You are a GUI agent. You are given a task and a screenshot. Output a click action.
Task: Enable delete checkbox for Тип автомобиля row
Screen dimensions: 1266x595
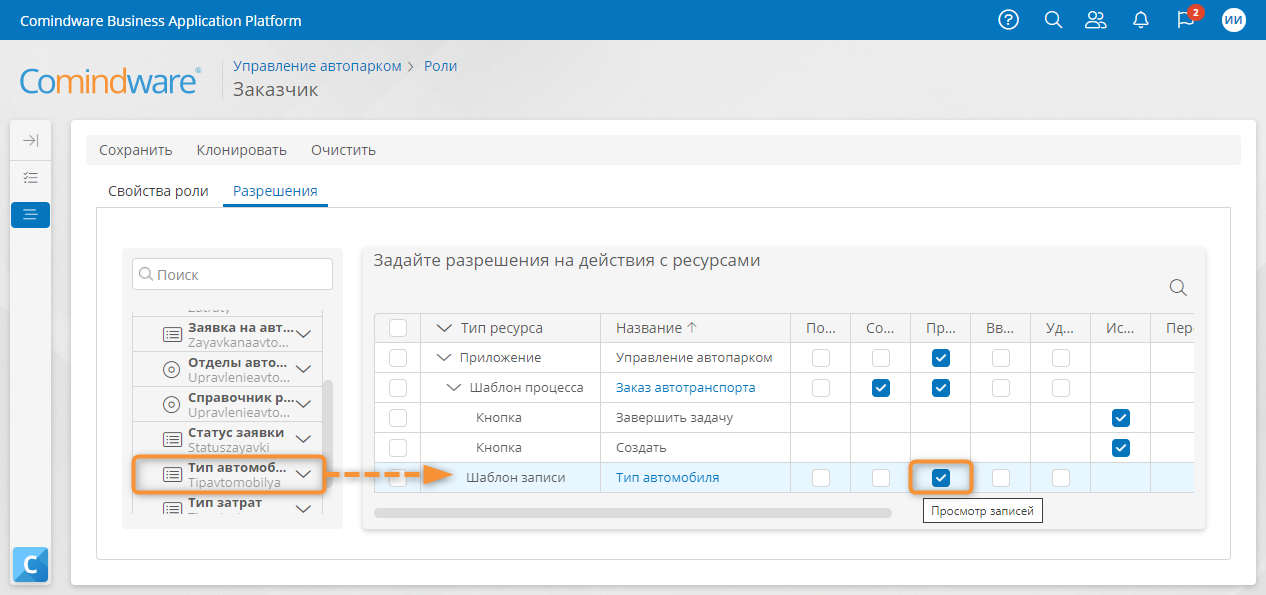click(x=1061, y=478)
